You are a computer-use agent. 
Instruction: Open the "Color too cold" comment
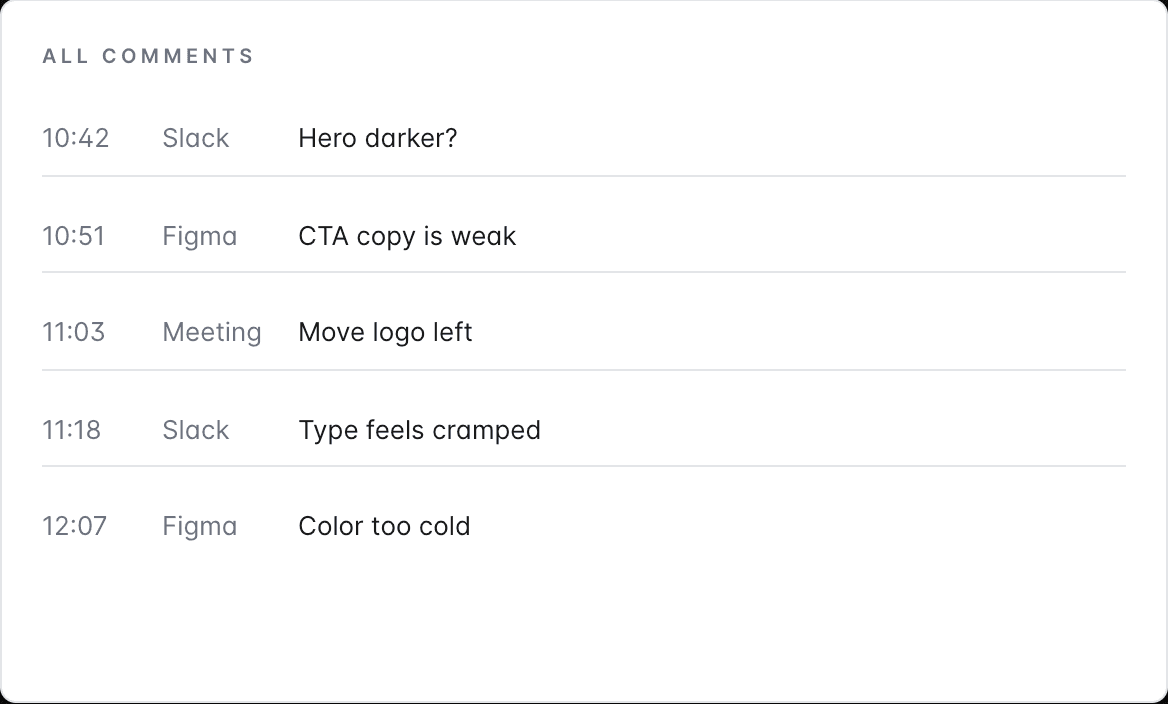384,526
